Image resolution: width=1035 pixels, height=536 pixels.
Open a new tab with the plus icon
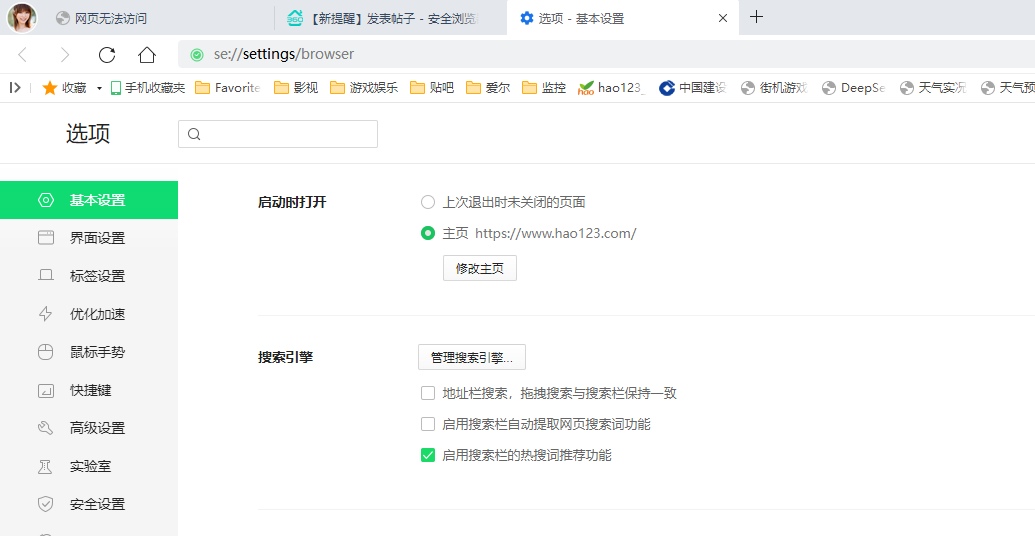(757, 17)
